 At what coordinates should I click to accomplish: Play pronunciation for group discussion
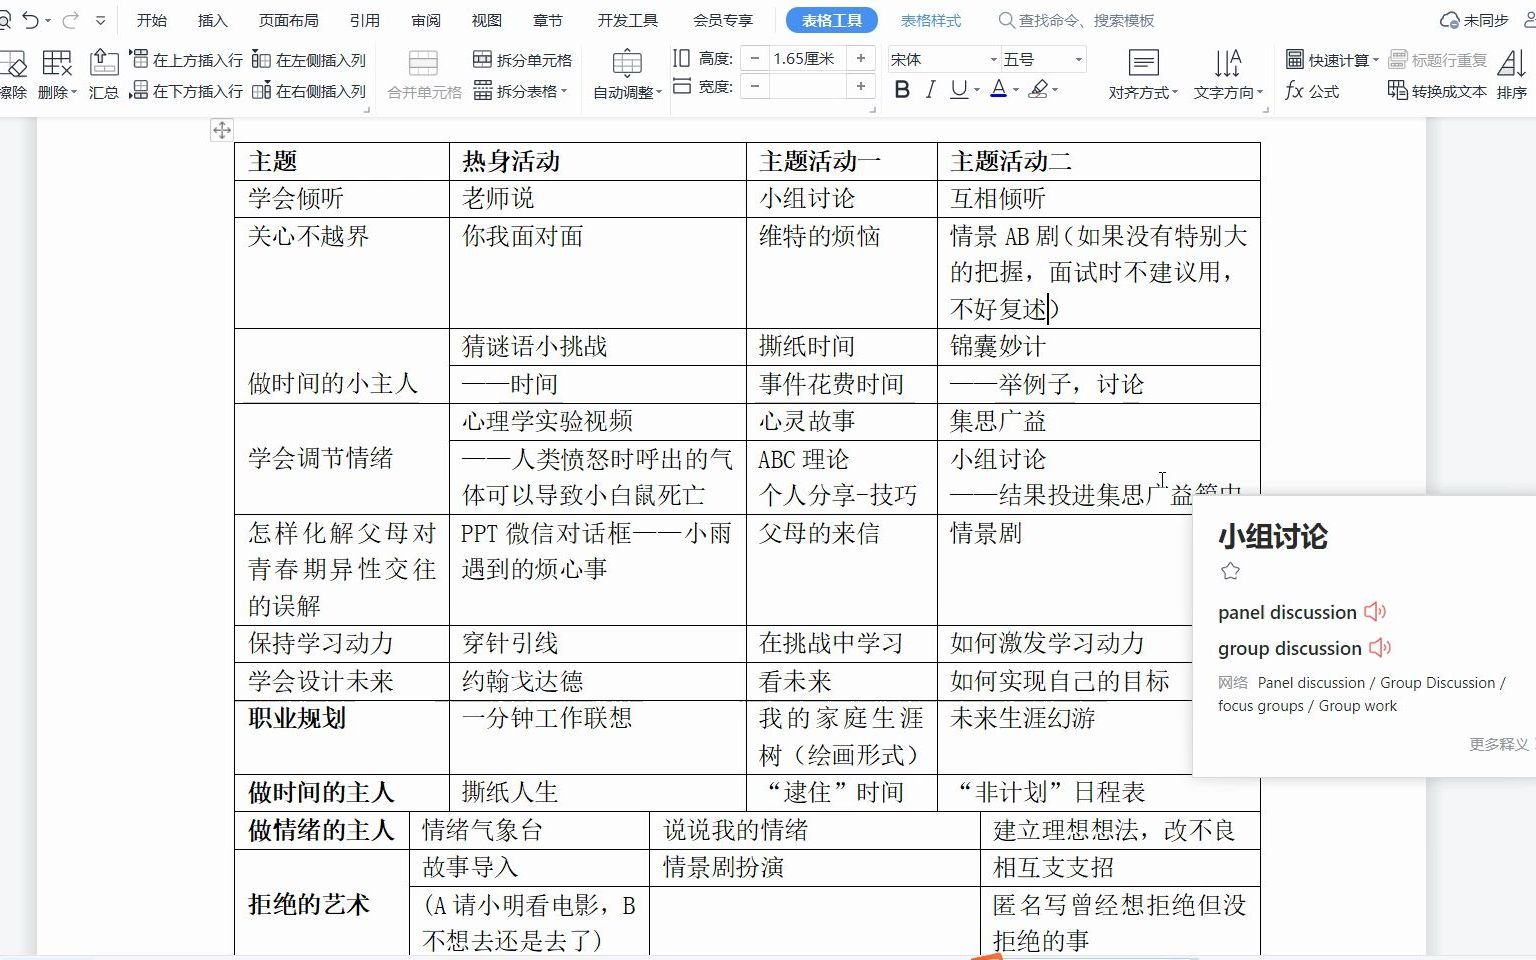pyautogui.click(x=1380, y=648)
